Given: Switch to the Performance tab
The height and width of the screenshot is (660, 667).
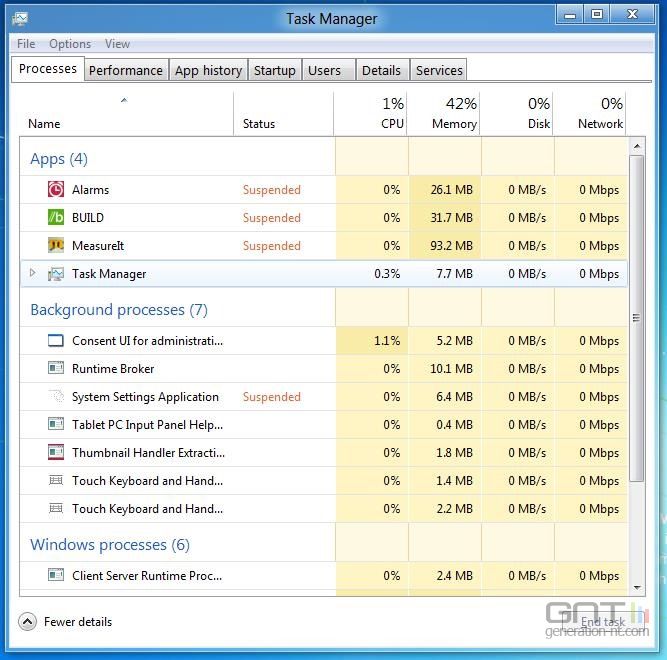Looking at the screenshot, I should click(126, 70).
